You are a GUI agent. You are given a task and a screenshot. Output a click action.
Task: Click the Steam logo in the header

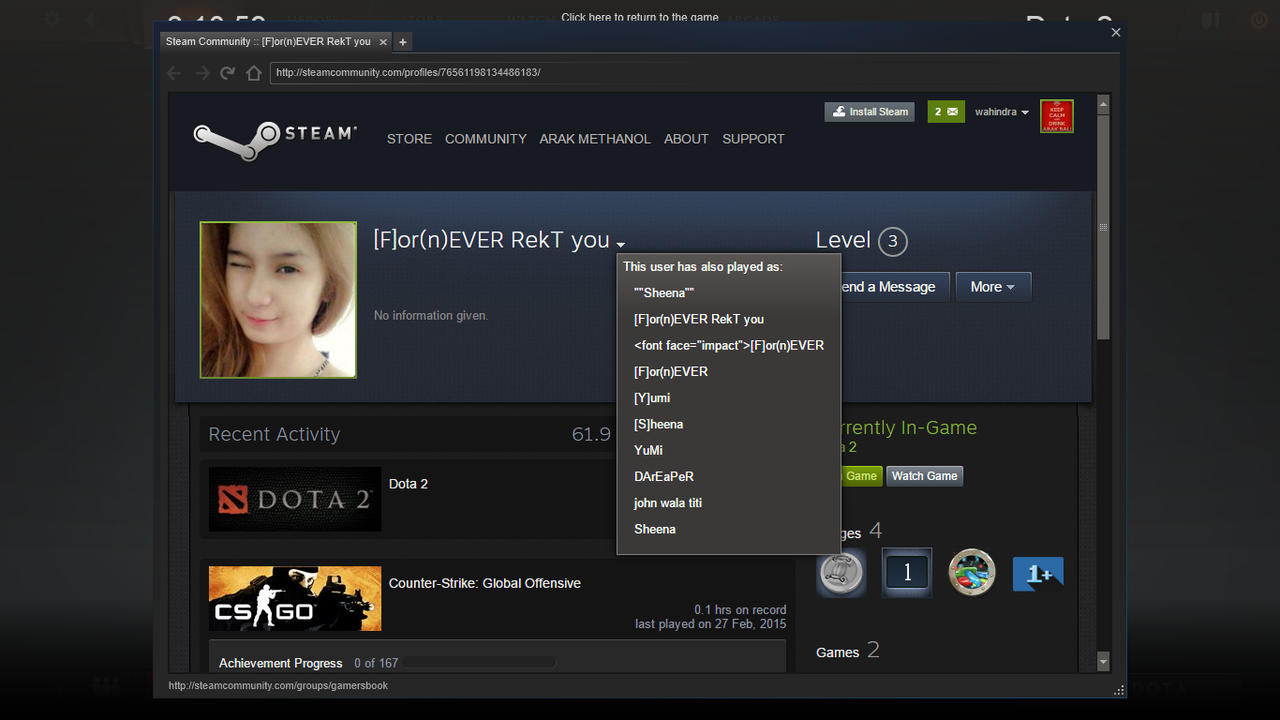[275, 139]
